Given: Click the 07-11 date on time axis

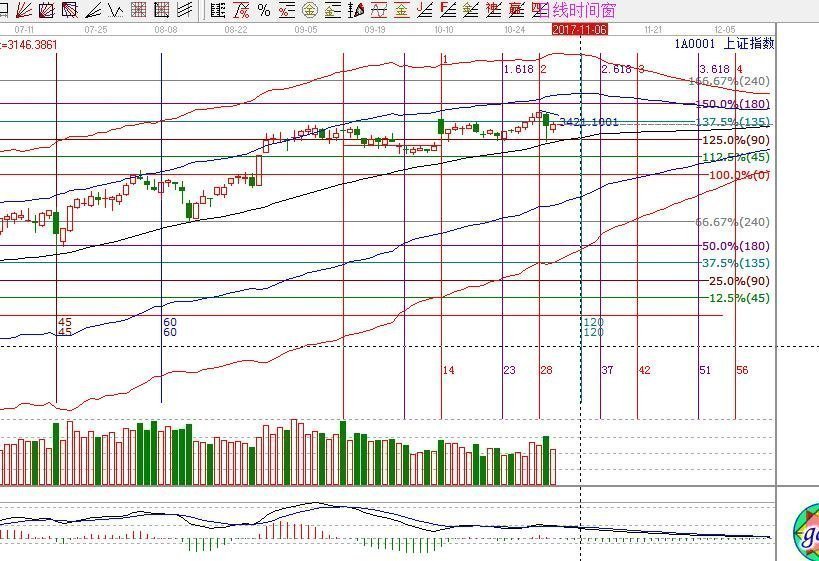Looking at the screenshot, I should [24, 30].
